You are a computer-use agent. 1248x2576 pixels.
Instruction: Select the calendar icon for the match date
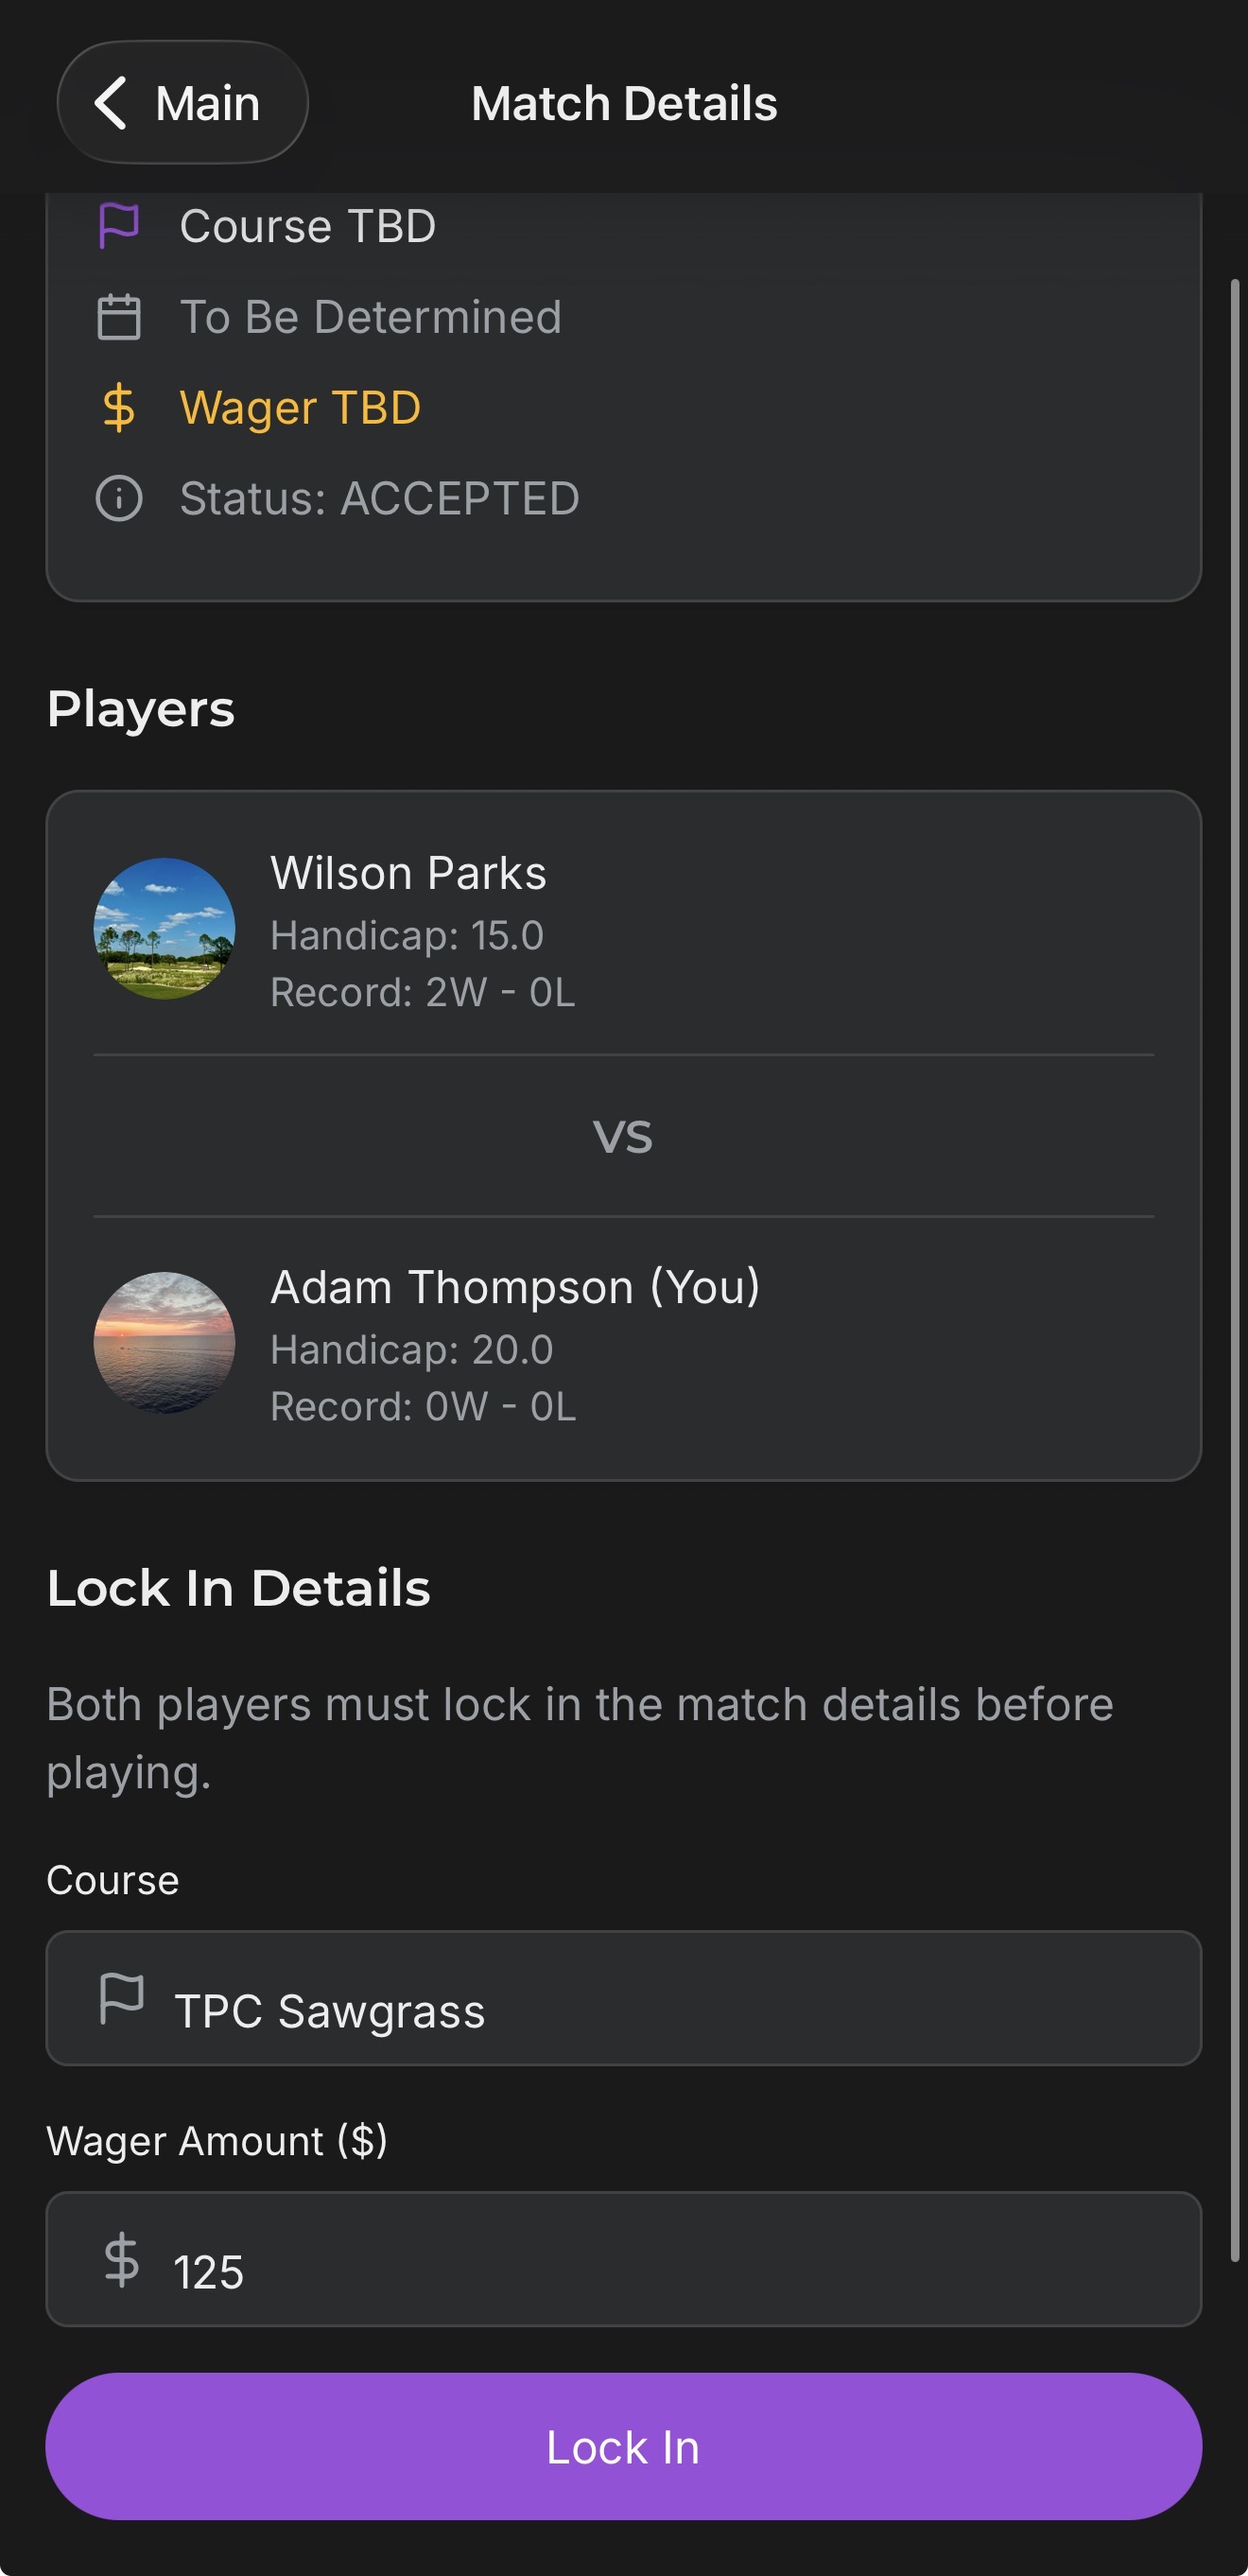119,317
